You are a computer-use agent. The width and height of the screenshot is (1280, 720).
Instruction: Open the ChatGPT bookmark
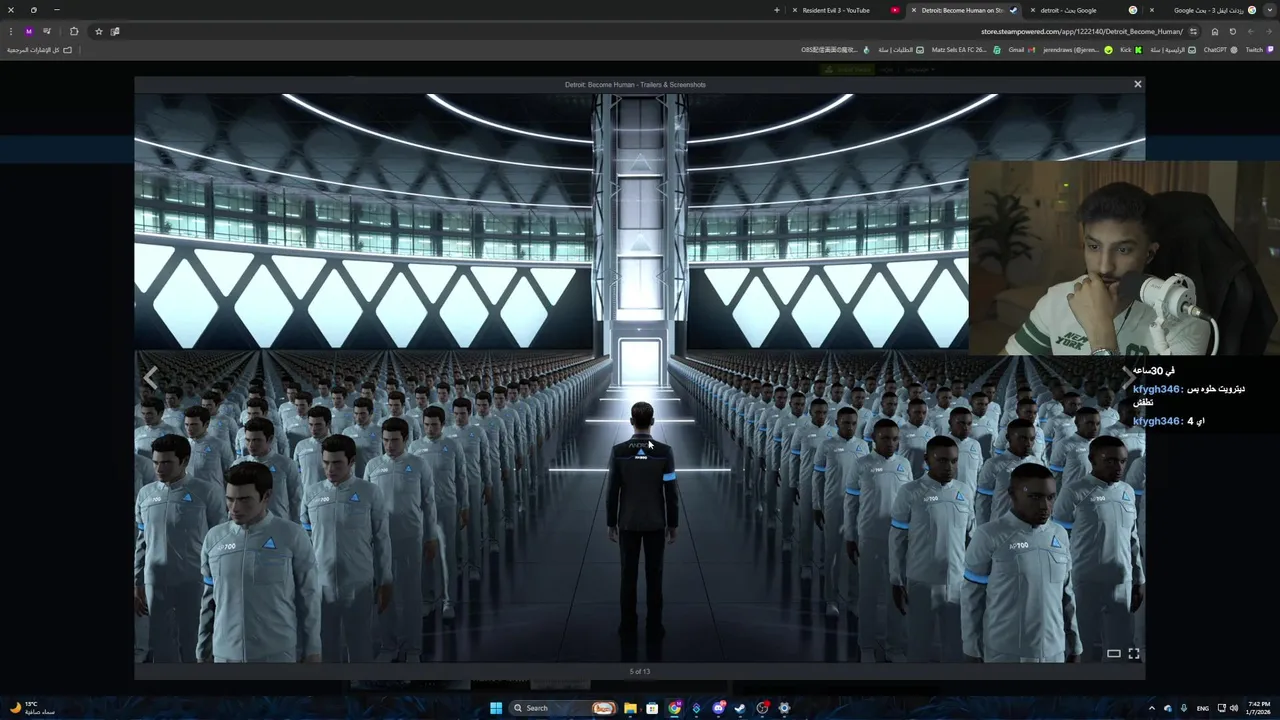click(1221, 49)
